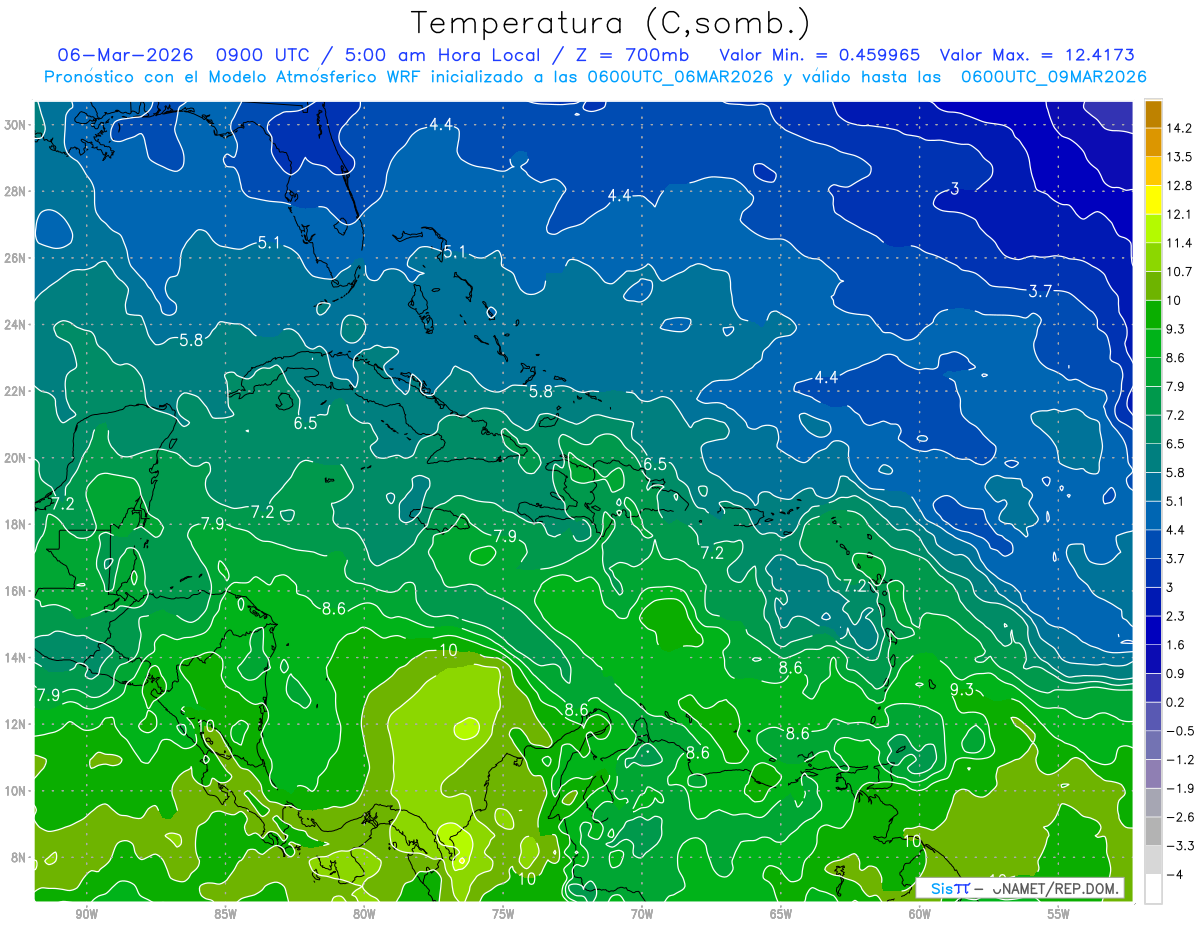1200x927 pixels.
Task: Click the "12N" latitude axis label
Action: pos(16,724)
